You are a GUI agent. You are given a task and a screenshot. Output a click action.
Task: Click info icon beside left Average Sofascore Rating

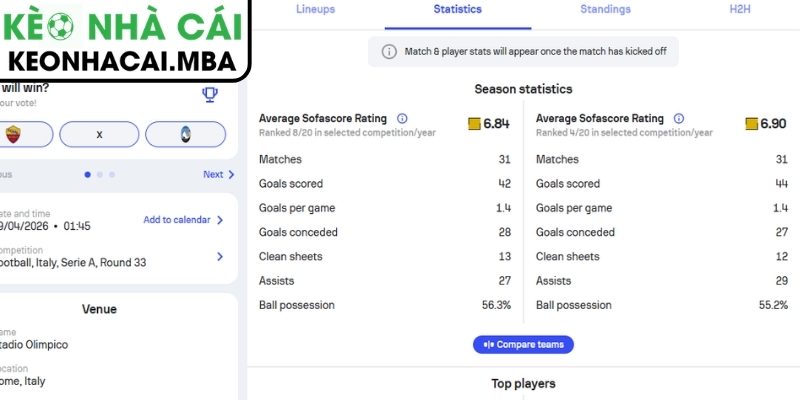[402, 119]
